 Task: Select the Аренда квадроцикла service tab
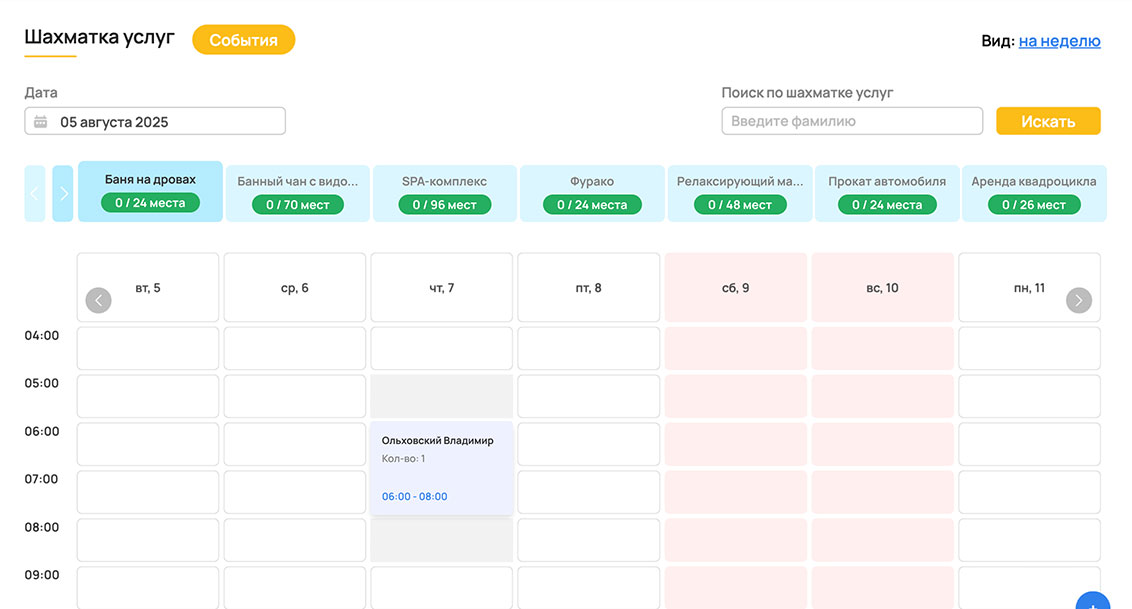[x=1033, y=193]
